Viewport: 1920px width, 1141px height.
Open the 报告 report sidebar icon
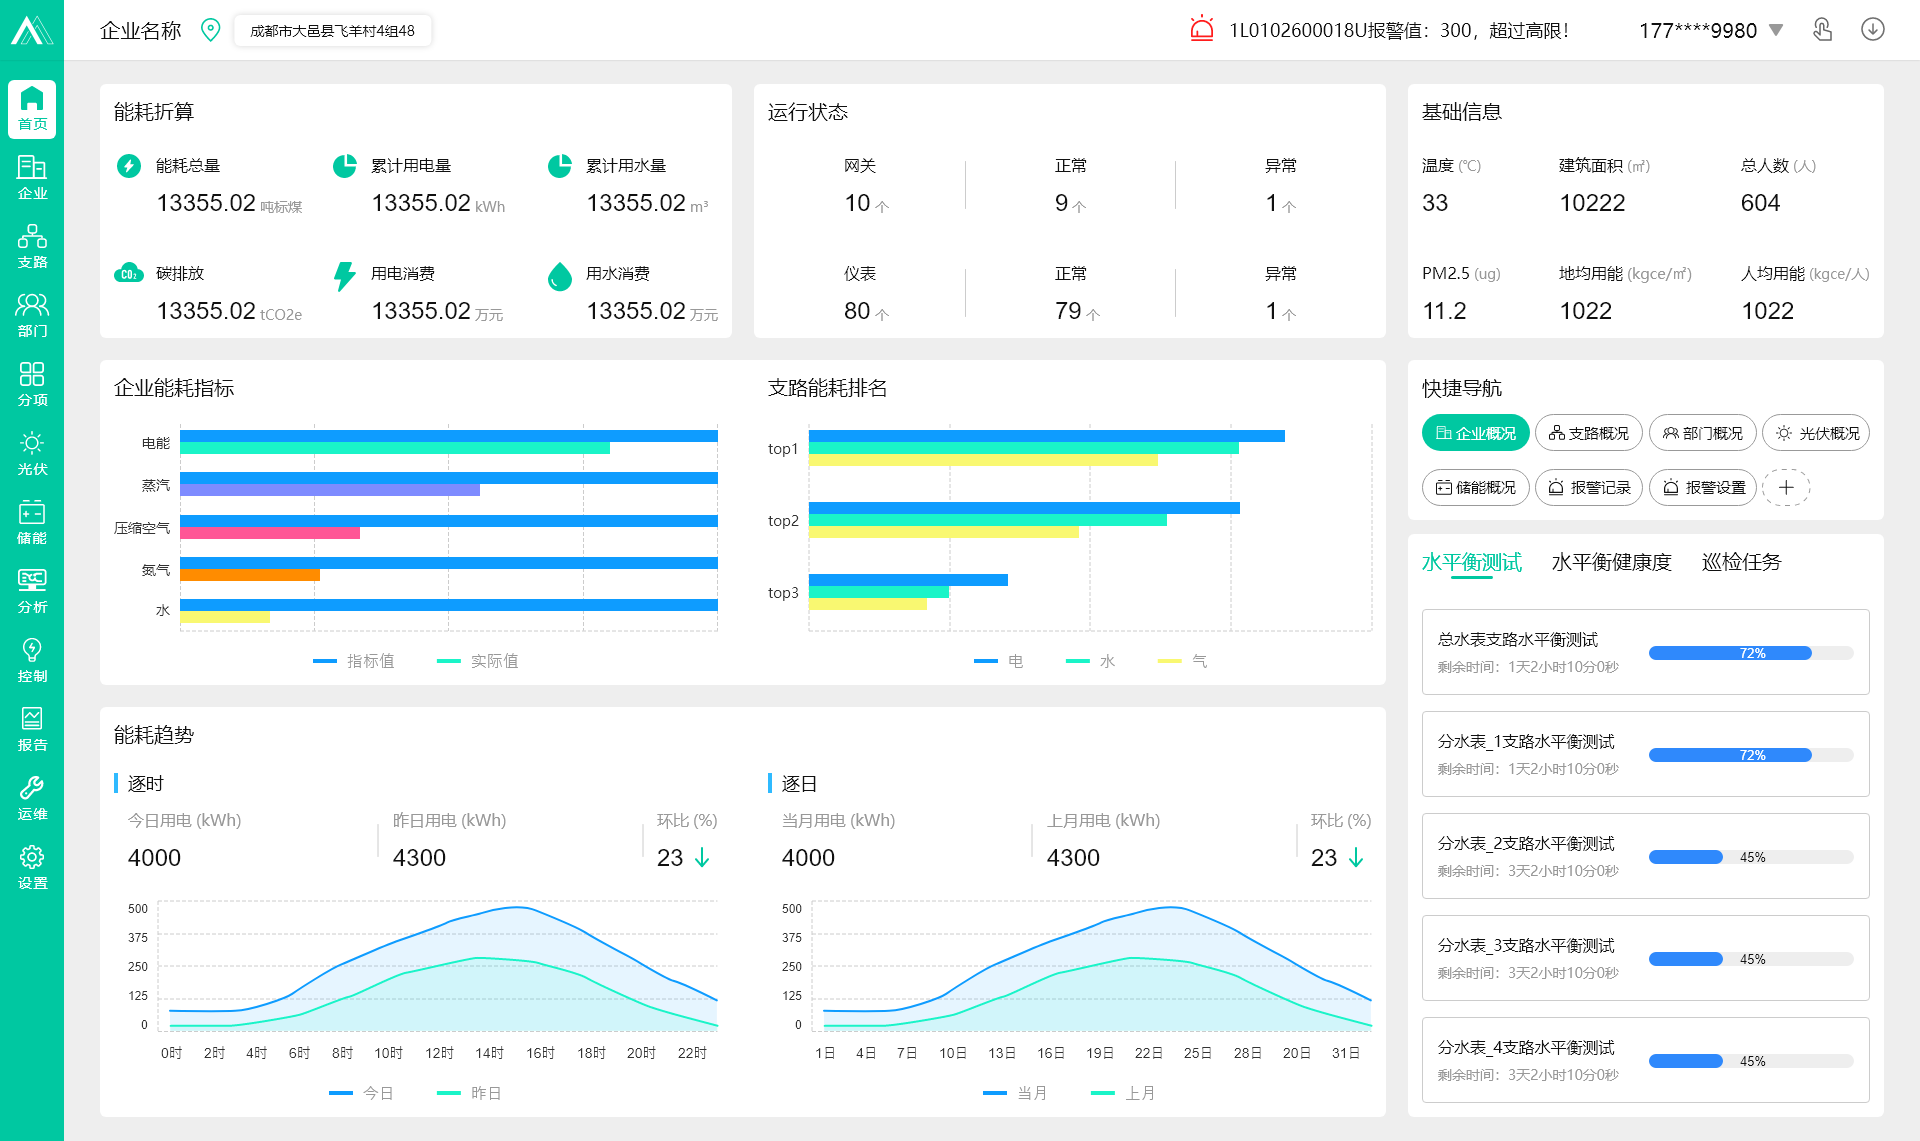point(32,729)
